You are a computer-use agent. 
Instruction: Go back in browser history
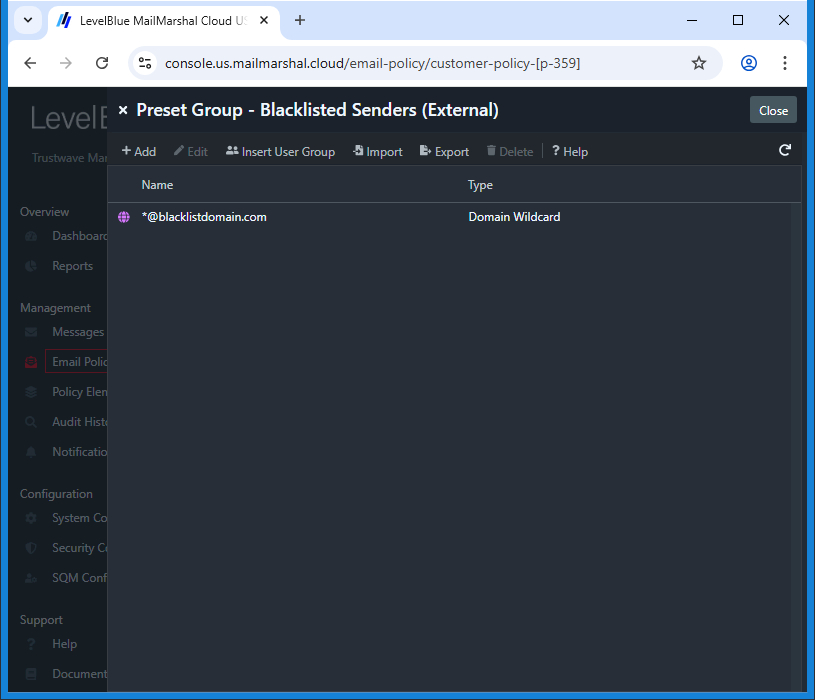coord(30,63)
